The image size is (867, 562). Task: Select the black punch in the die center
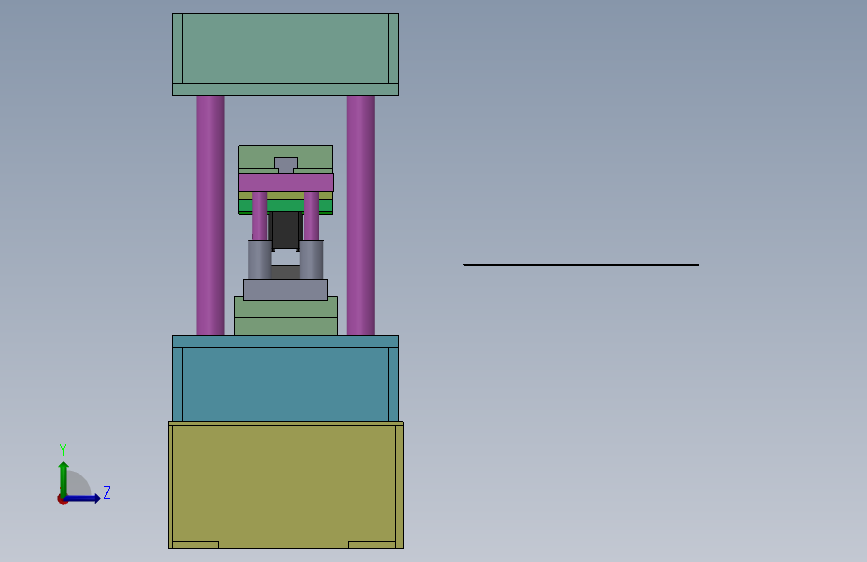point(285,231)
